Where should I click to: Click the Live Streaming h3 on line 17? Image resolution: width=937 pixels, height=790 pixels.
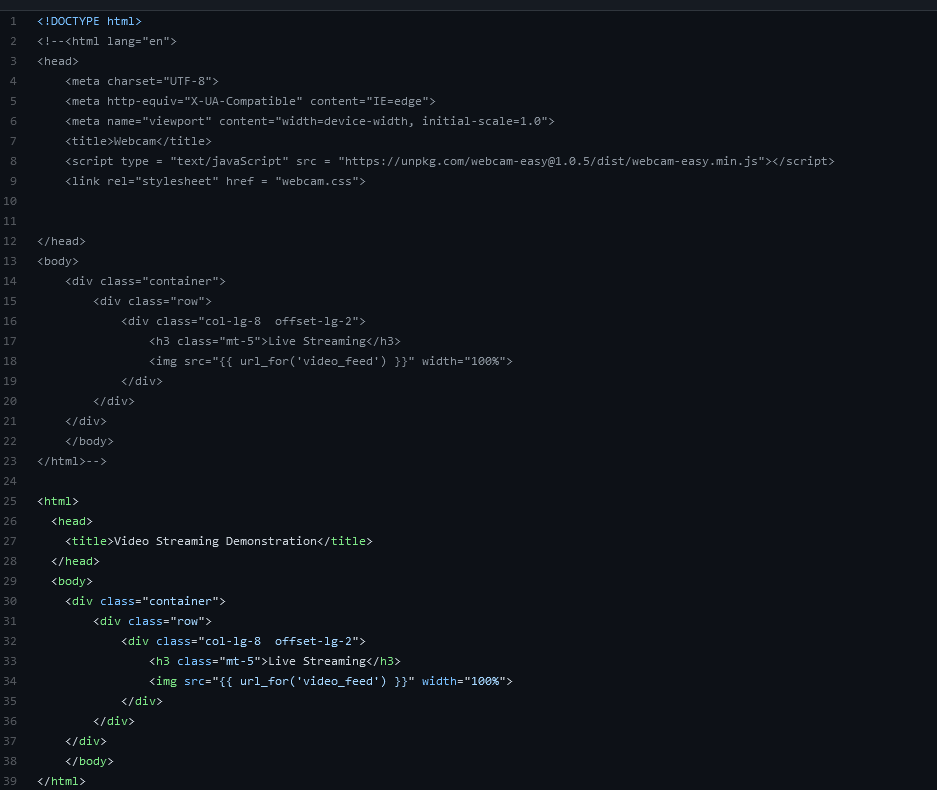[275, 341]
